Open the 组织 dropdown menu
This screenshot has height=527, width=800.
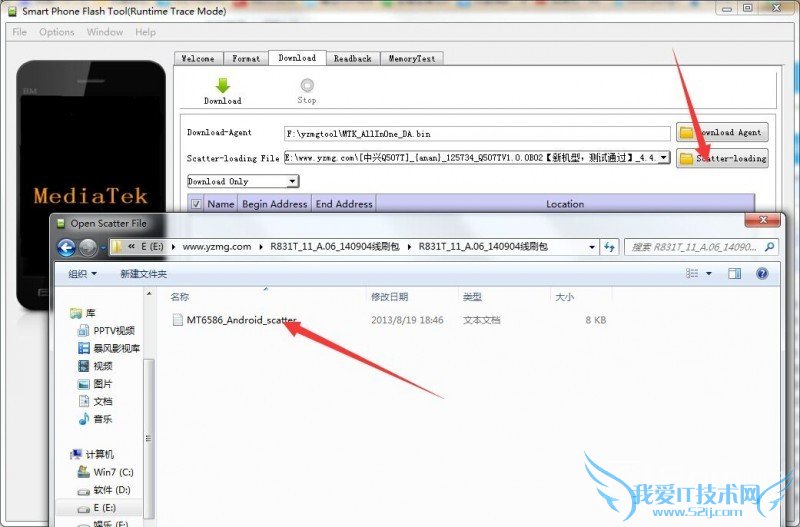pos(82,274)
